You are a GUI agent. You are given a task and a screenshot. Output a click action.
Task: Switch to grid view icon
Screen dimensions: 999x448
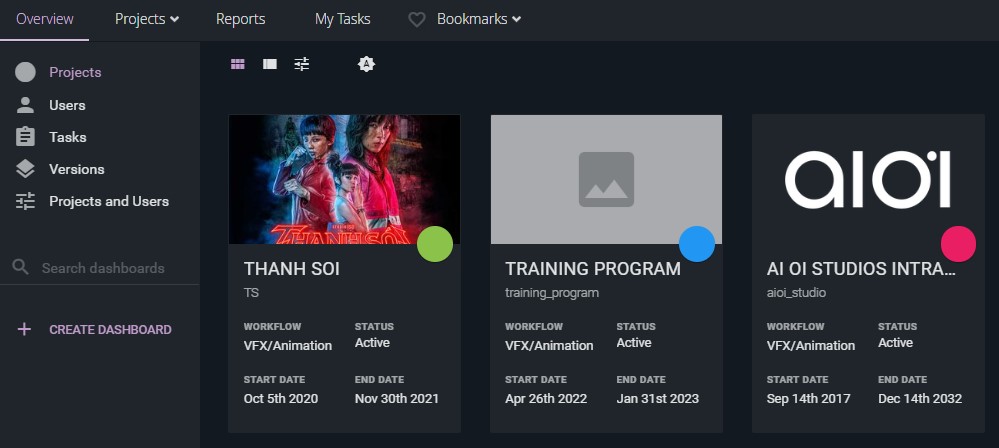tap(238, 64)
